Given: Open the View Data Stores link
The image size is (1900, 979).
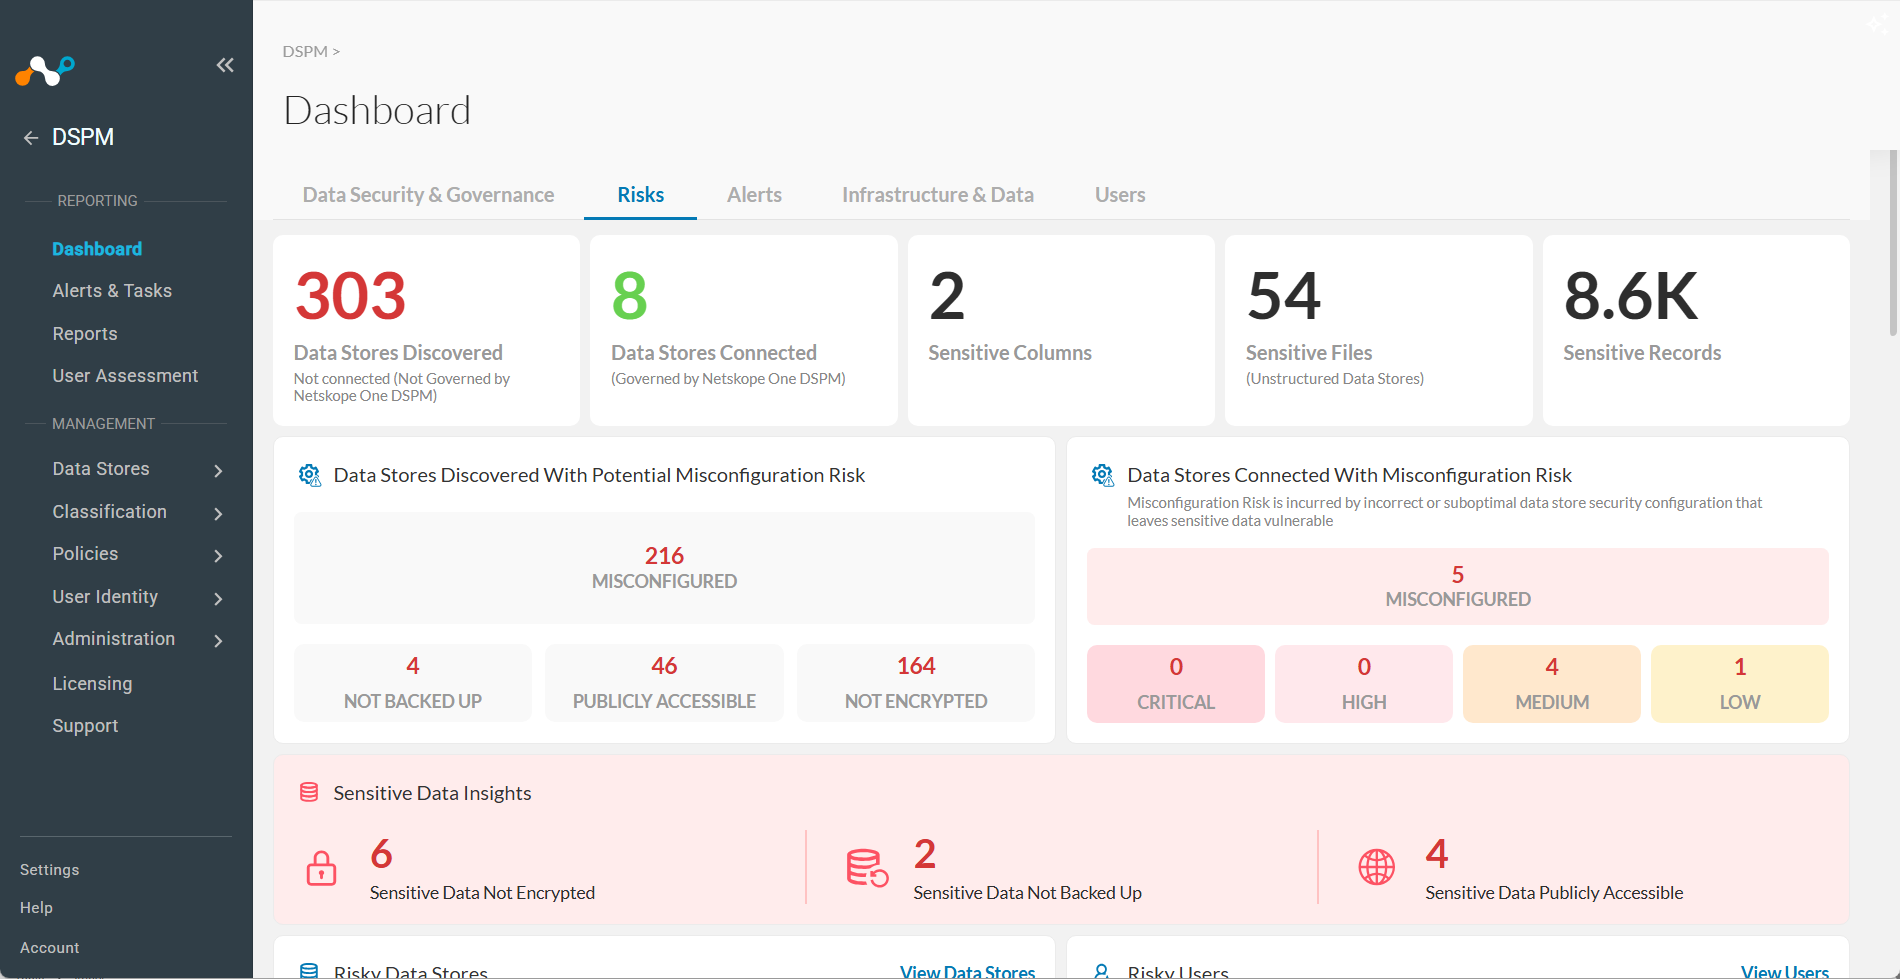Looking at the screenshot, I should (967, 971).
